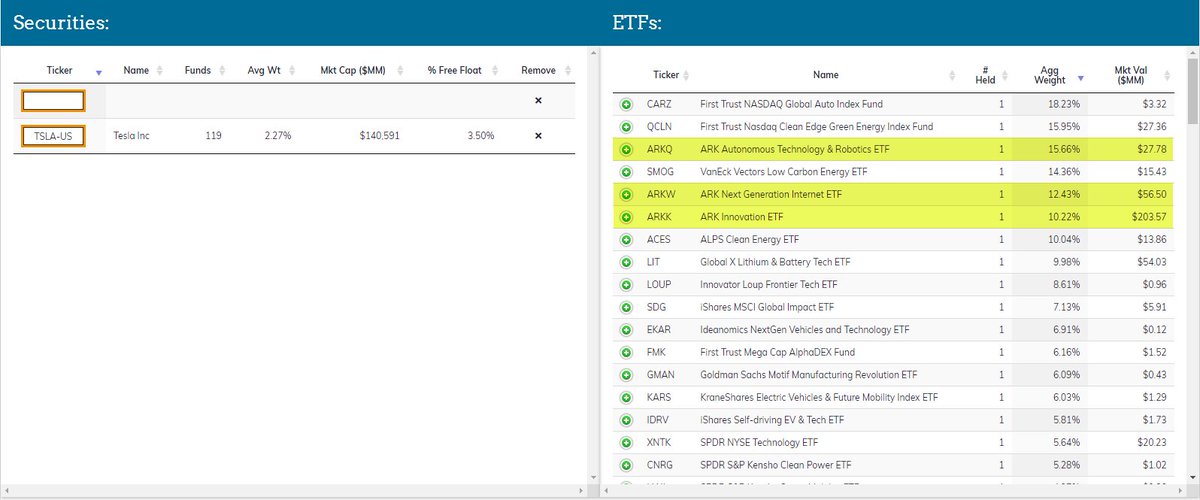The width and height of the screenshot is (1200, 500).
Task: Click the Securities panel horizontal scrollbar
Action: [x=293, y=491]
